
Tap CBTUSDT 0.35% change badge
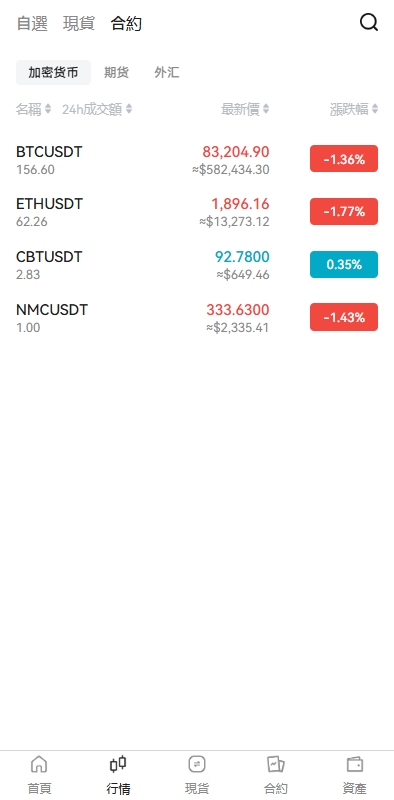click(x=344, y=264)
